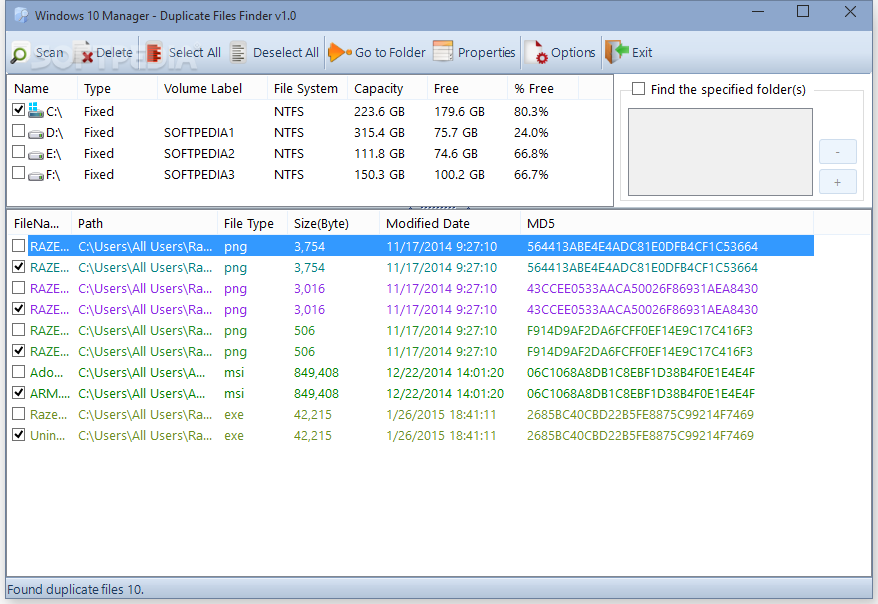This screenshot has width=878, height=604.
Task: Click the 223.6 GB capacity value
Action: [379, 111]
